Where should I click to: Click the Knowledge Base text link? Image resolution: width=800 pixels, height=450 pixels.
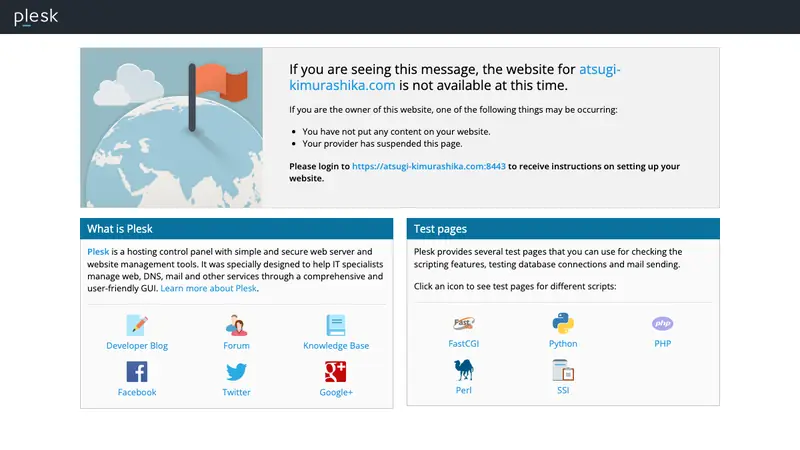click(336, 345)
